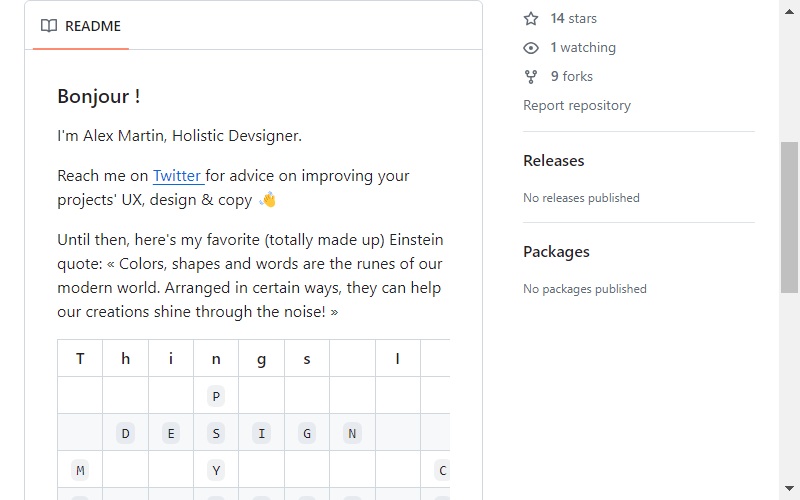Screen dimensions: 800x500
Task: Click the P letter tile in the table
Action: coord(216,396)
